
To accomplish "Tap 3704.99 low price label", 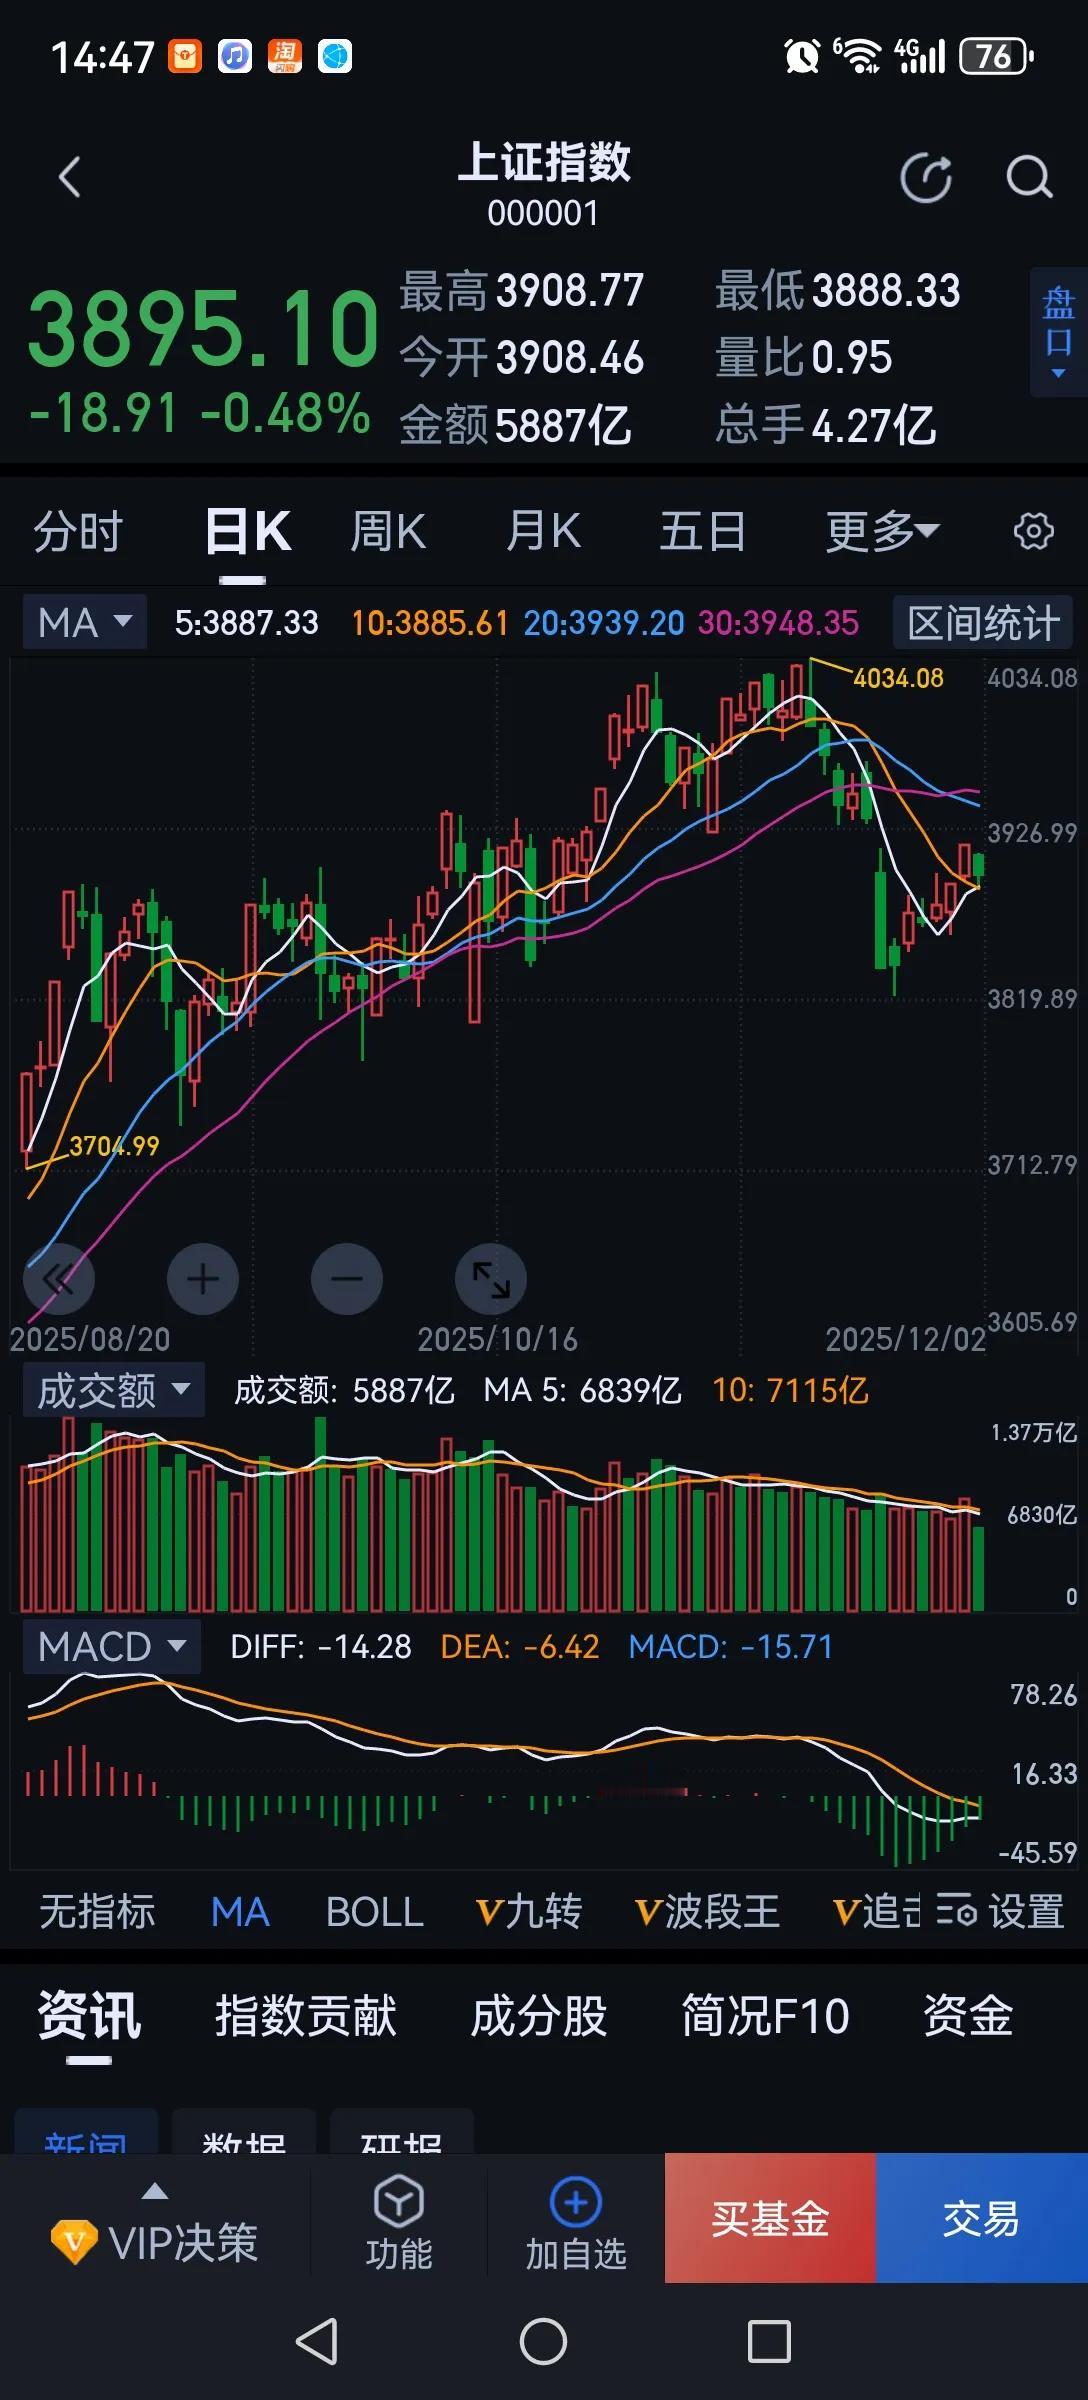I will click(x=114, y=1146).
